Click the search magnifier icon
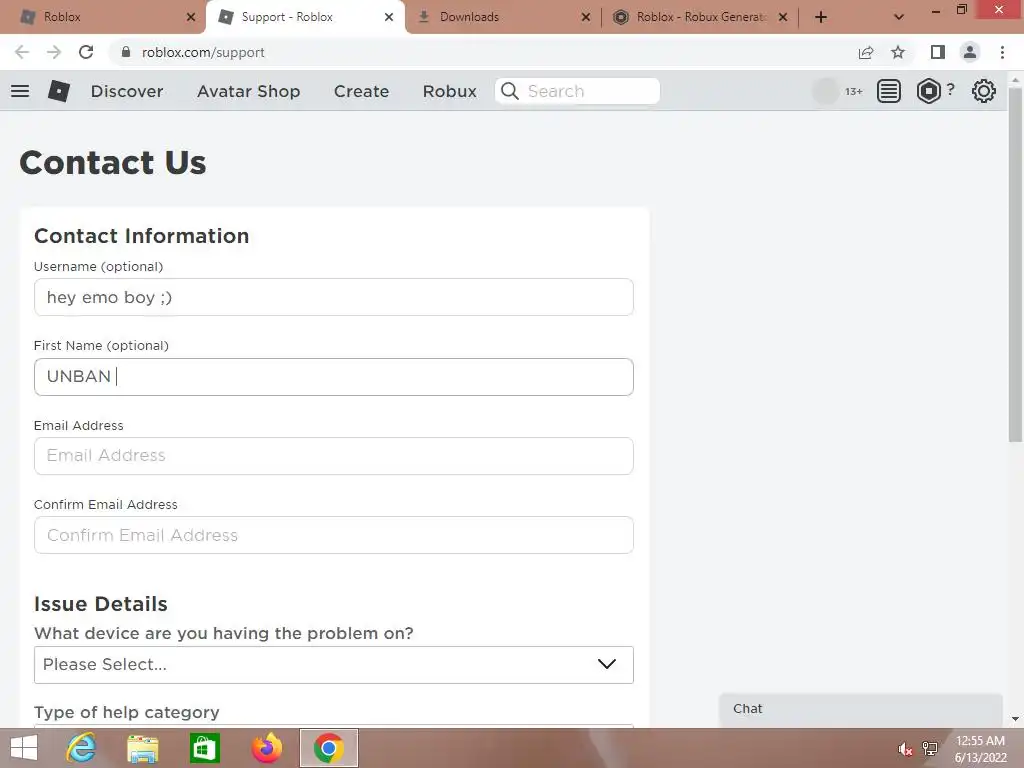1024x768 pixels. tap(510, 91)
